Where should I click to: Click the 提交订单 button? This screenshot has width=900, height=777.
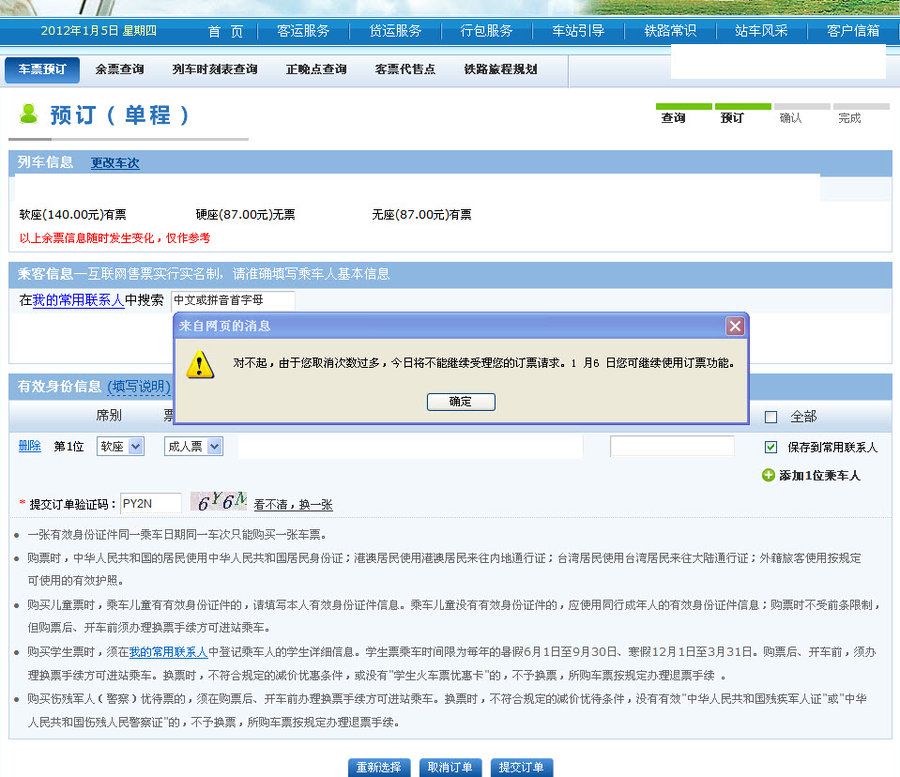click(x=521, y=767)
